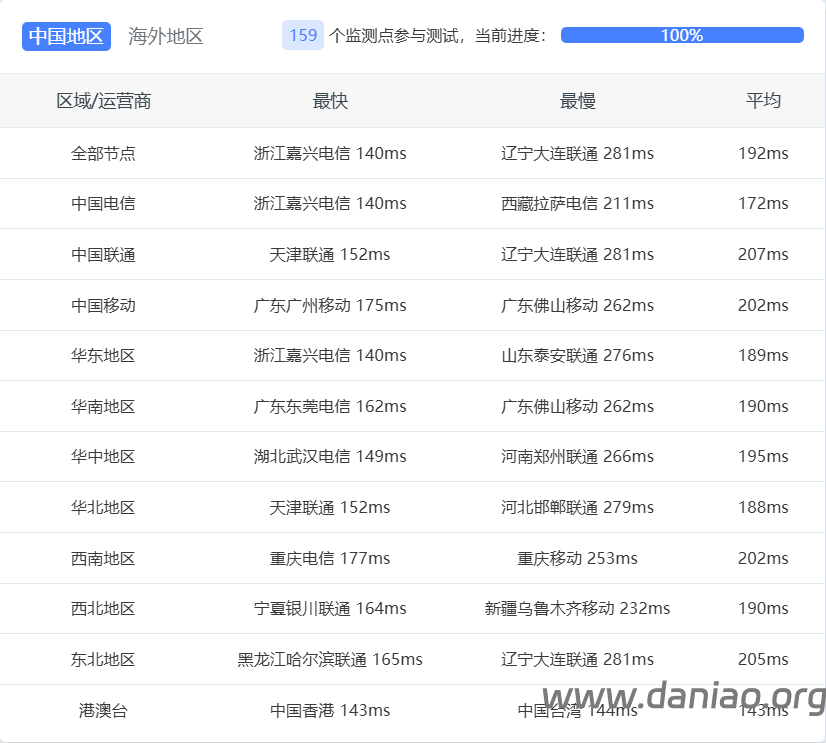This screenshot has height=743, width=826.
Task: Select the 中国地区 tab
Action: 66,36
